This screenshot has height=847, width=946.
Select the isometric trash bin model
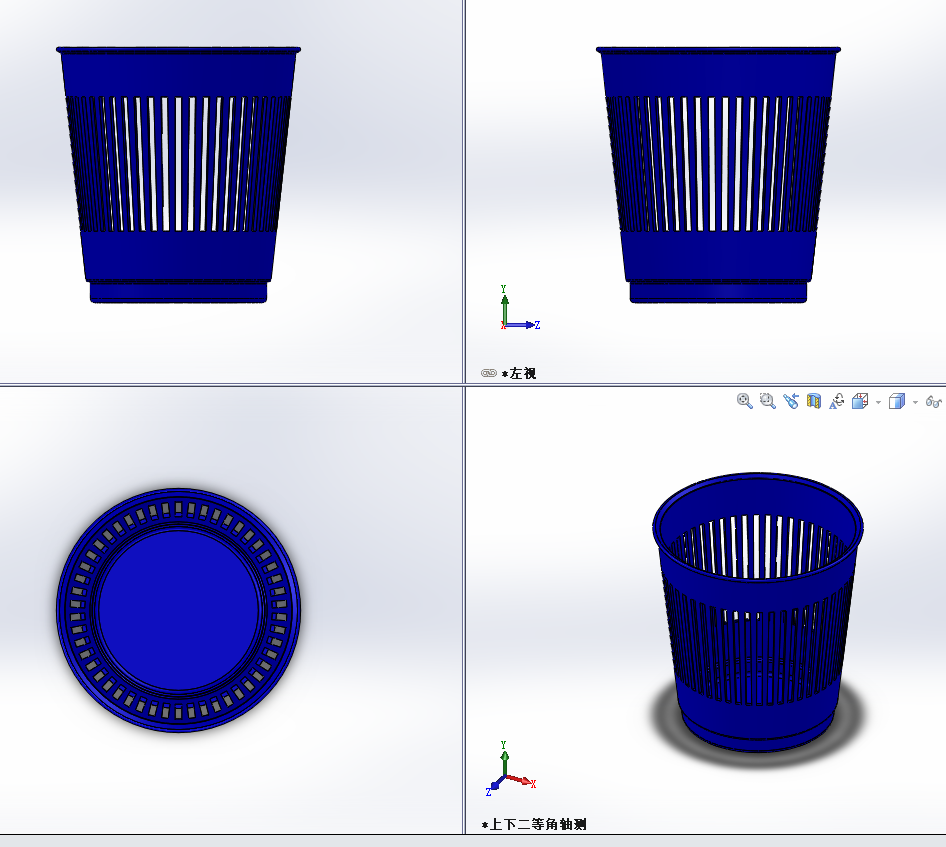click(x=758, y=612)
